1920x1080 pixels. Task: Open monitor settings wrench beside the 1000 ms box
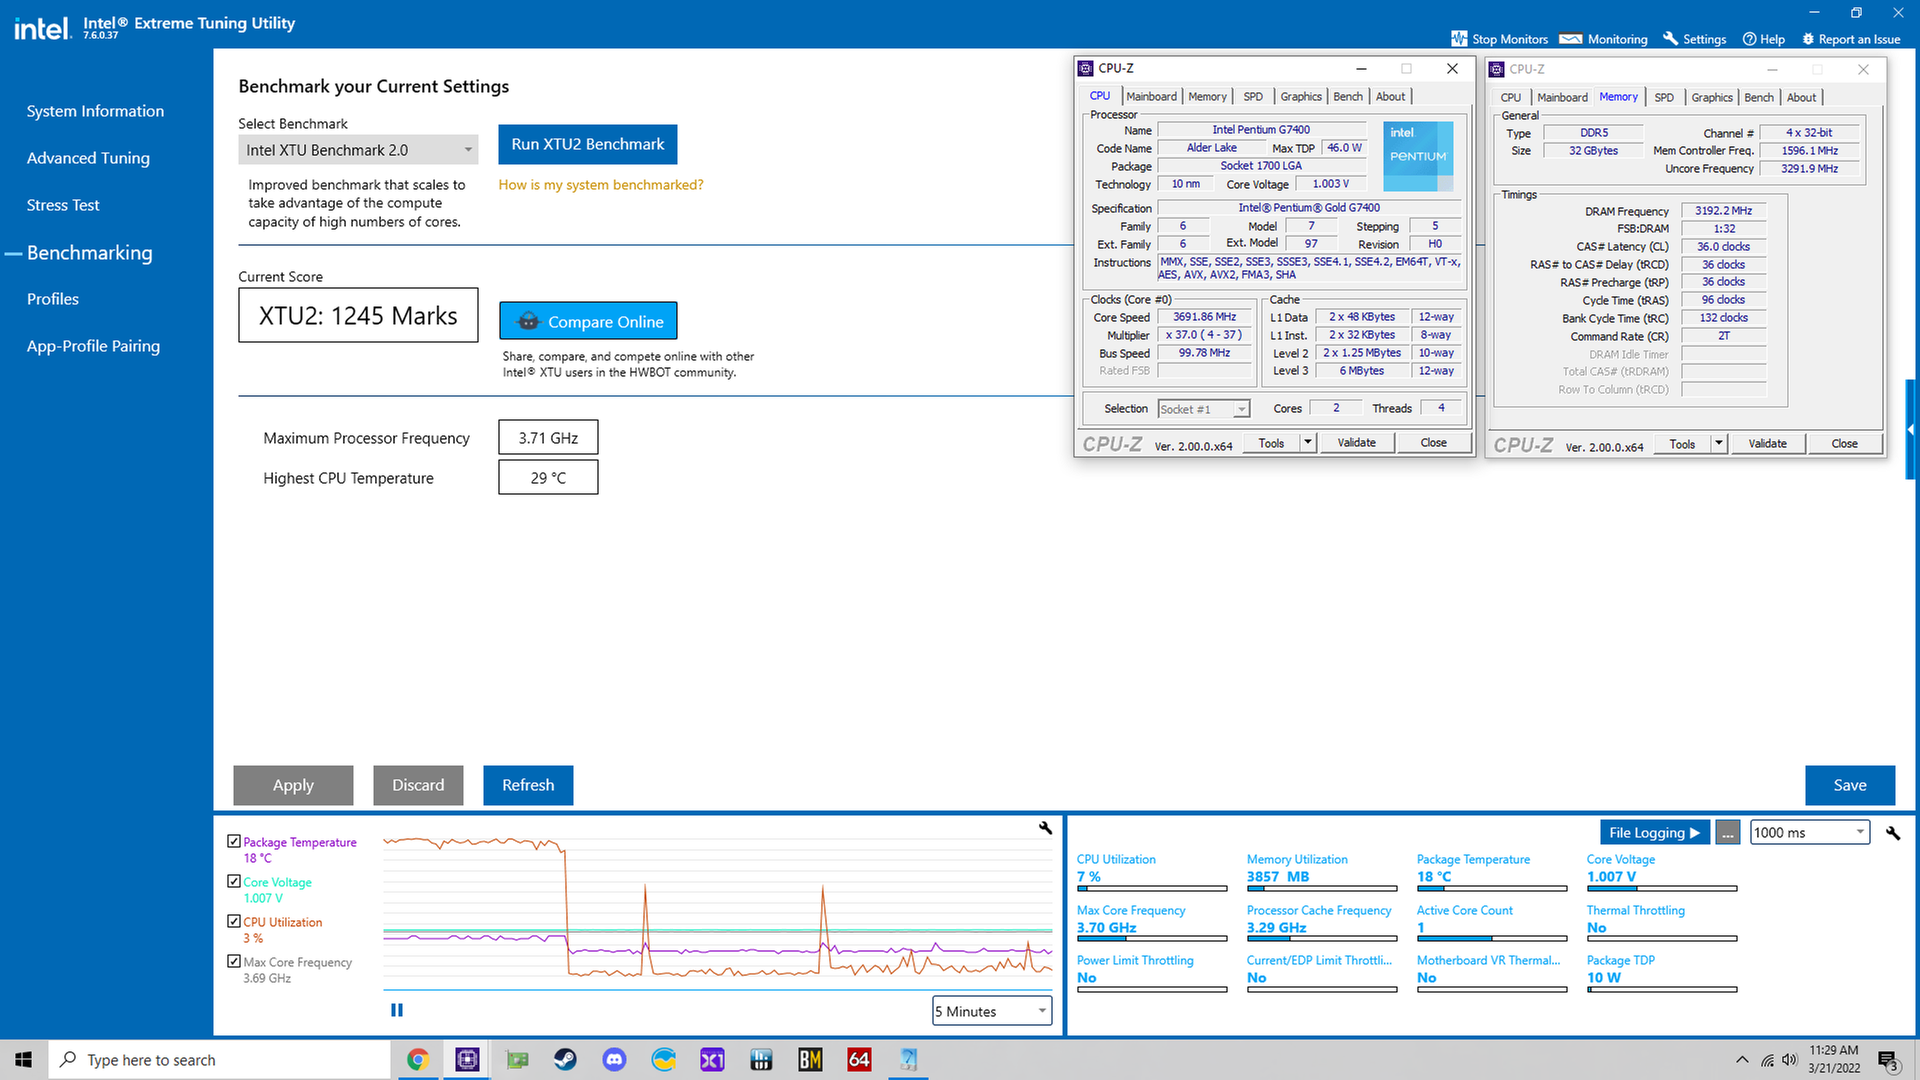(x=1893, y=833)
